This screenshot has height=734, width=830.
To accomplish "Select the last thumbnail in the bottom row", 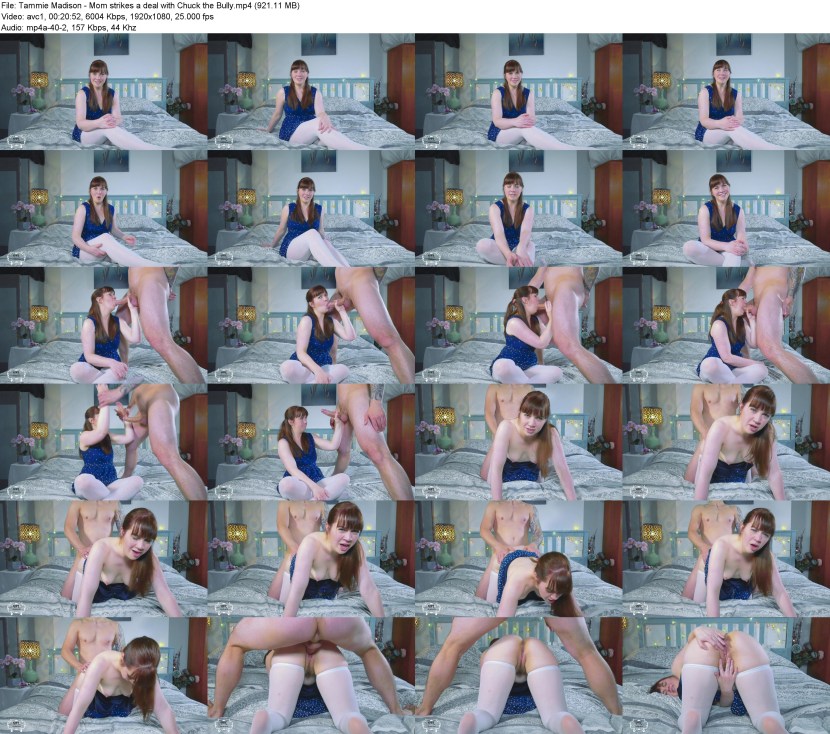I will coord(725,675).
